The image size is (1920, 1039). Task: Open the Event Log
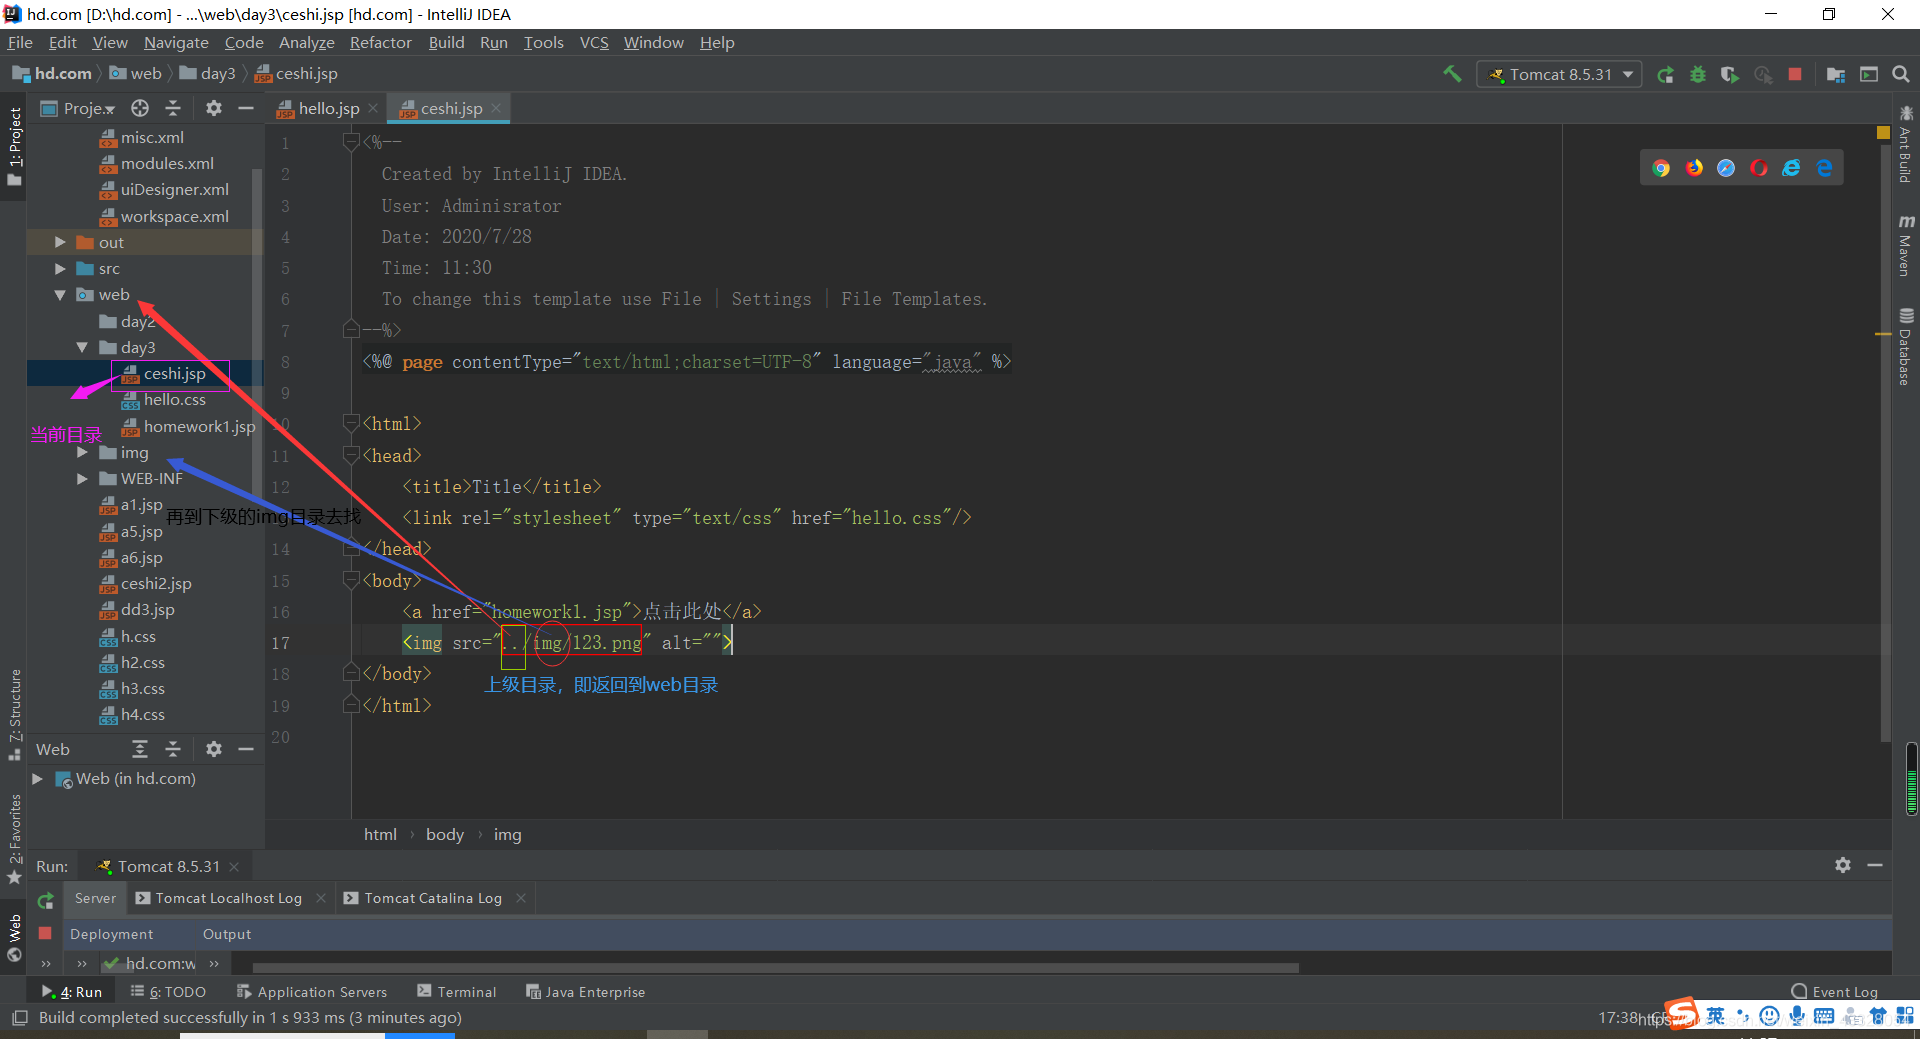(1835, 992)
